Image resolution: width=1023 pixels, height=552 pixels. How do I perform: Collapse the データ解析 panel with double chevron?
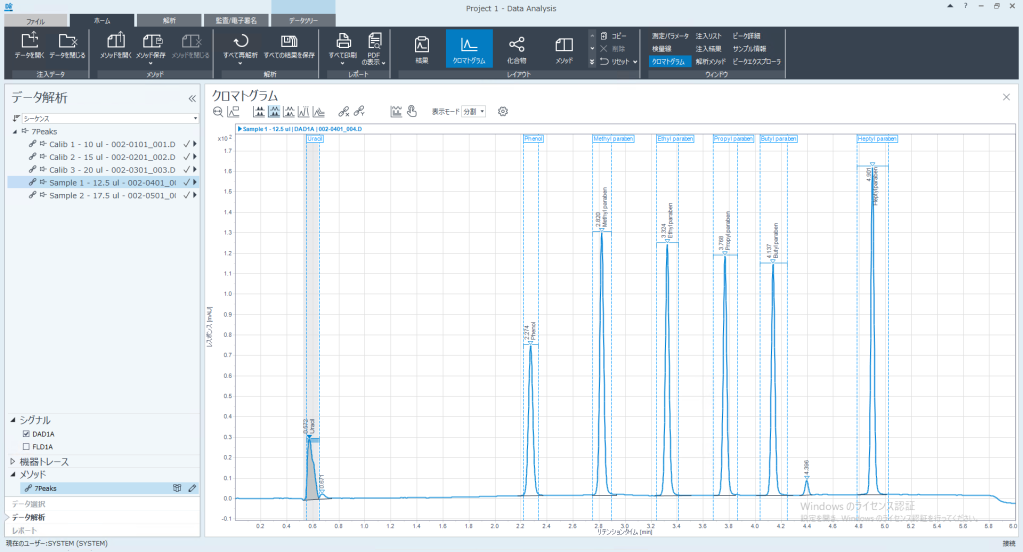click(192, 99)
